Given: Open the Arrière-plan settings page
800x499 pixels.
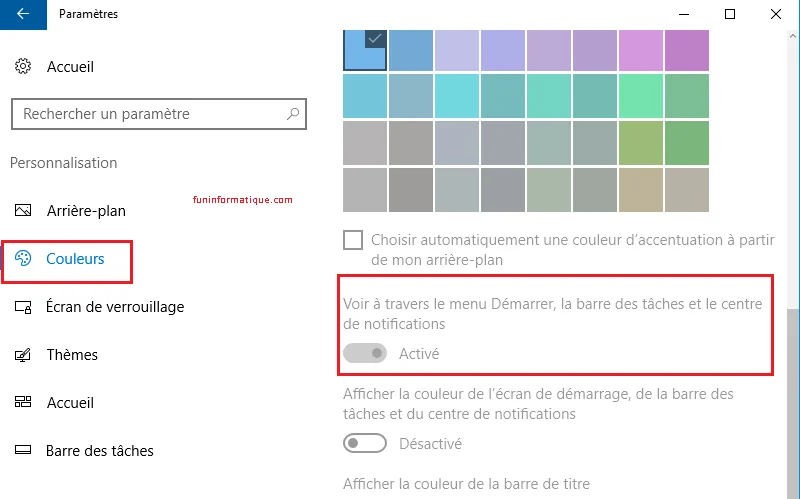Looking at the screenshot, I should [x=86, y=211].
